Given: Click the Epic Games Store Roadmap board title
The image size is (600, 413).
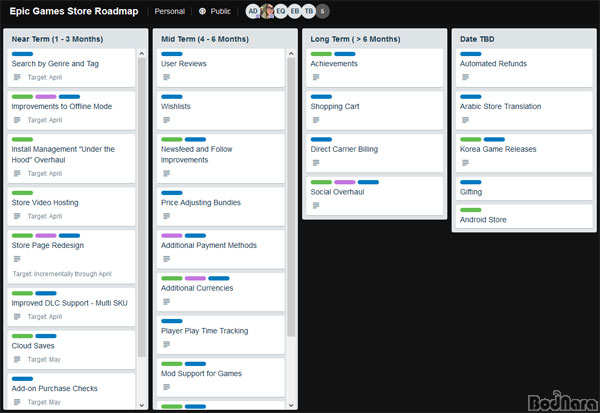Looking at the screenshot, I should pyautogui.click(x=74, y=11).
